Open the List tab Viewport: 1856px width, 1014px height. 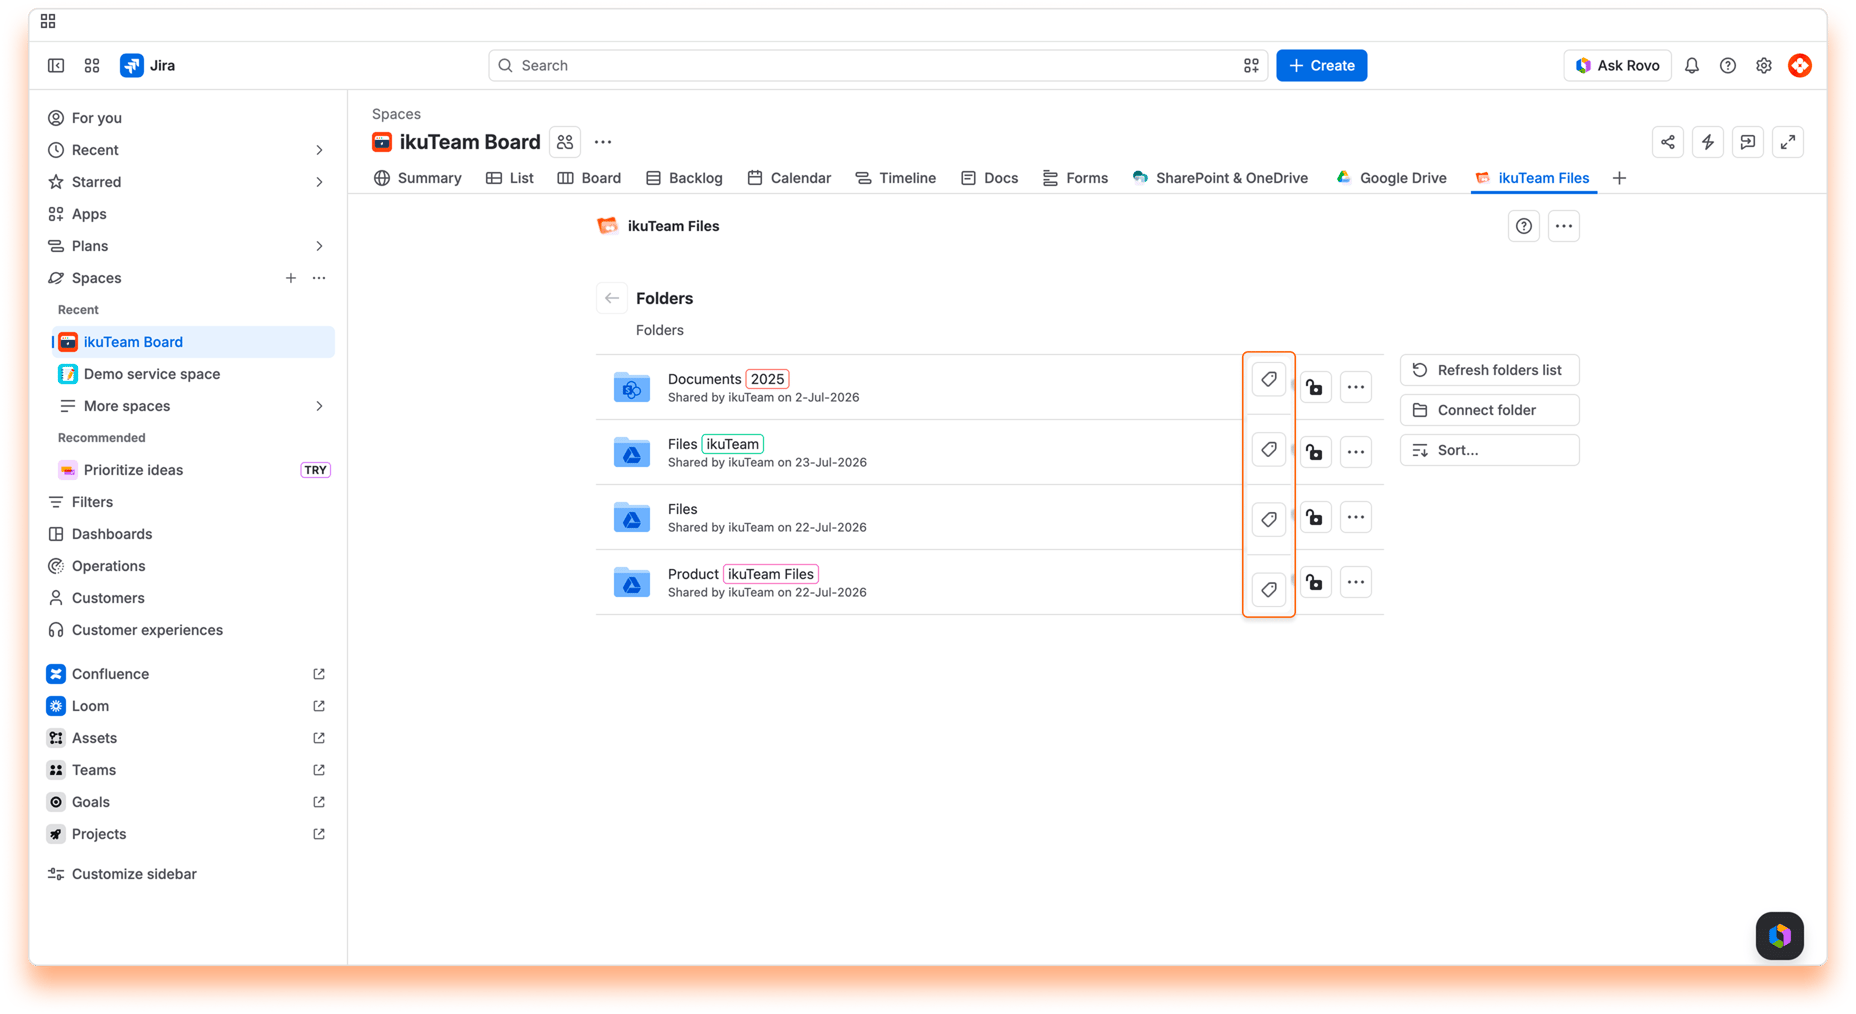point(510,178)
